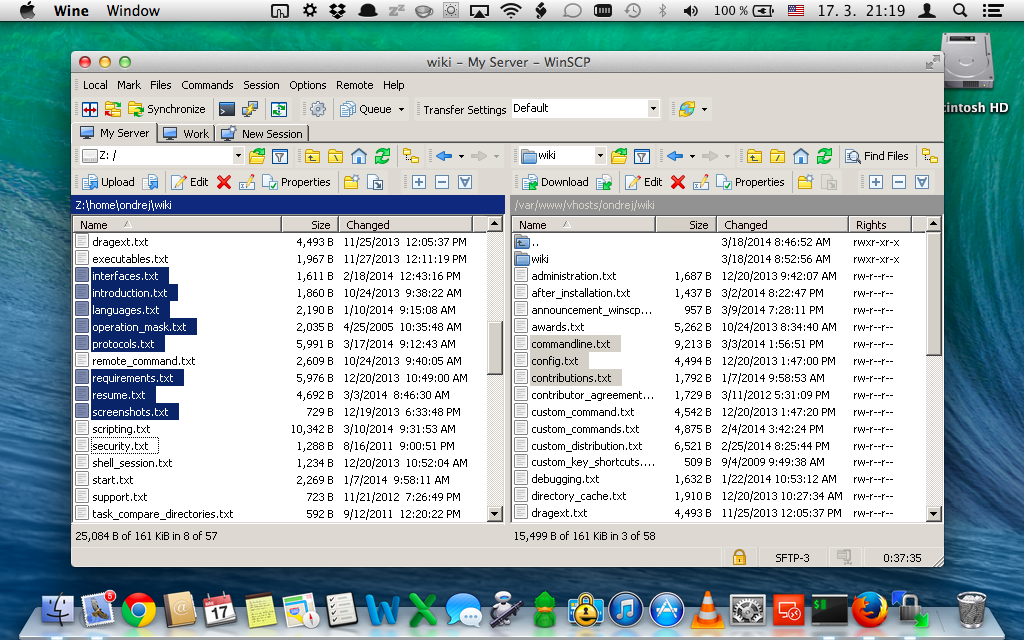The image size is (1024, 640).
Task: Select security.txt in the local panel
Action: point(120,446)
